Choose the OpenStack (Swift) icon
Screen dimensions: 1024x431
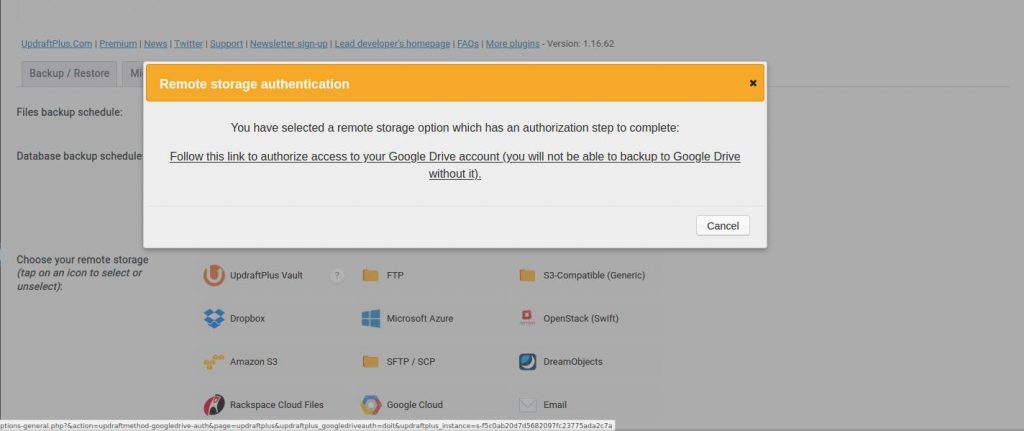tap(527, 319)
